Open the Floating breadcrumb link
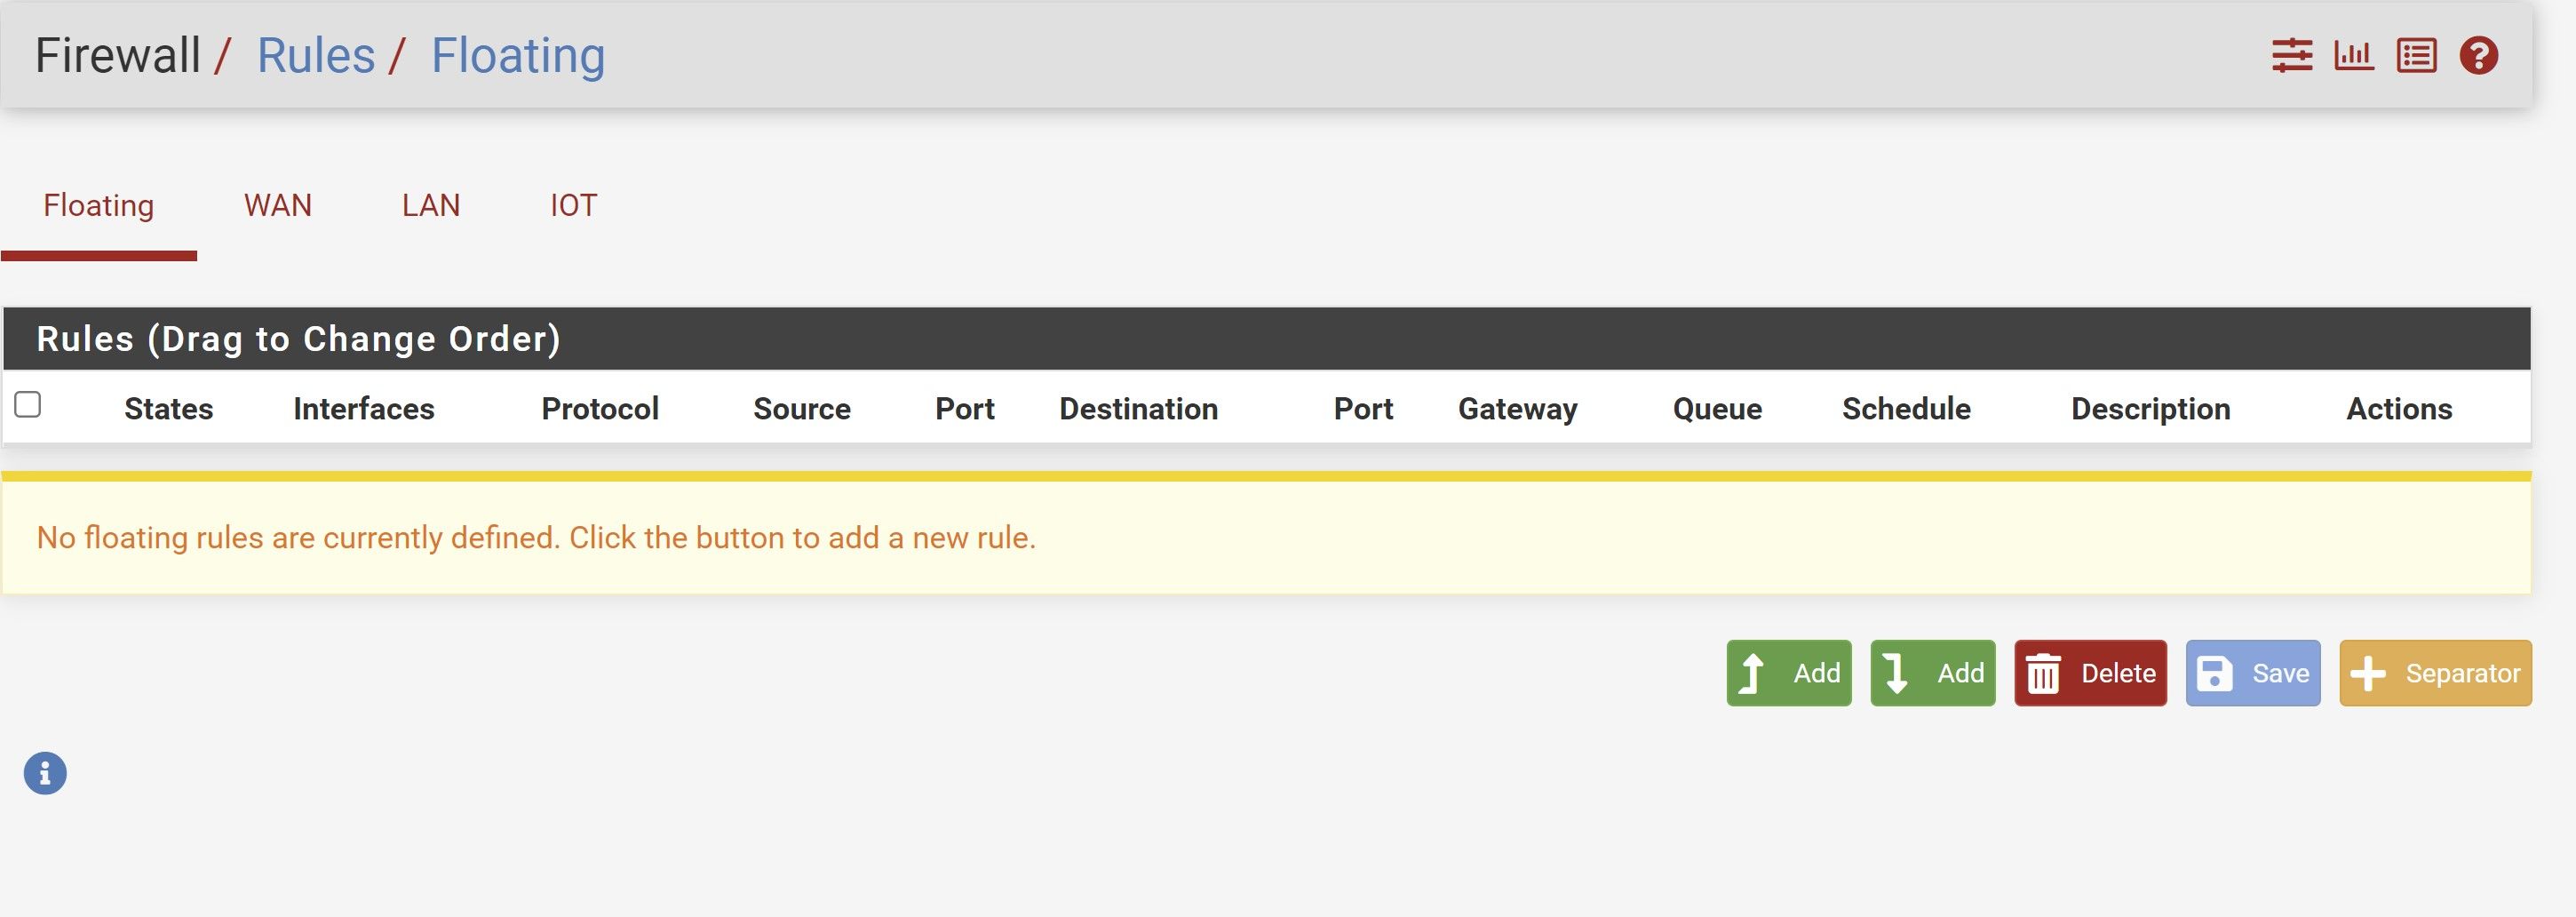 (518, 55)
